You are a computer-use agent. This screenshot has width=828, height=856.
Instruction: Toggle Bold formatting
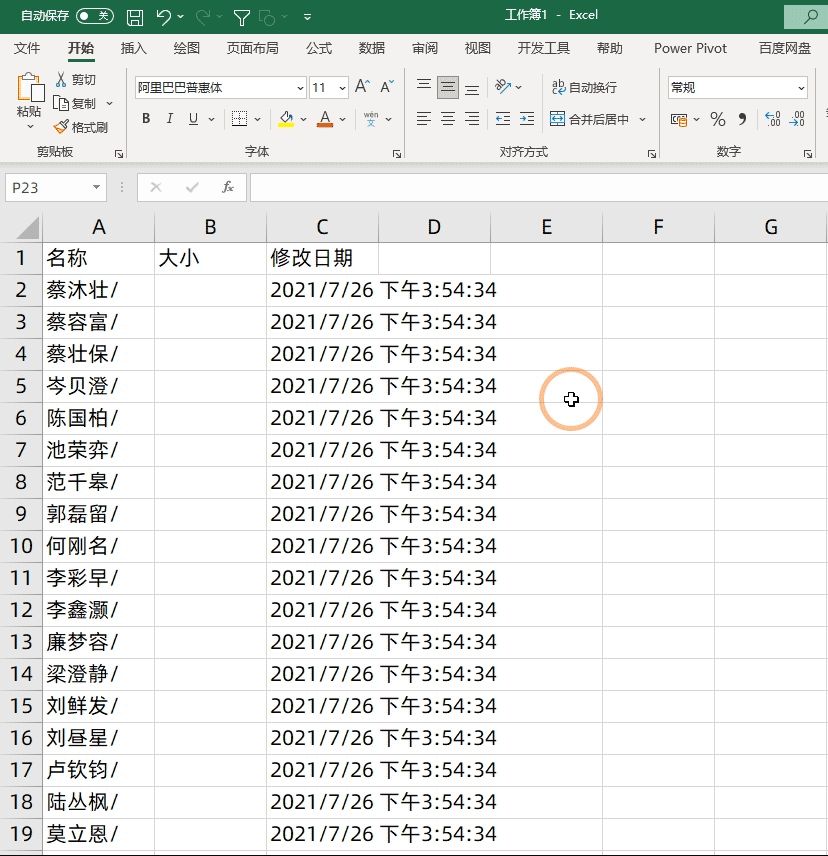(x=146, y=118)
